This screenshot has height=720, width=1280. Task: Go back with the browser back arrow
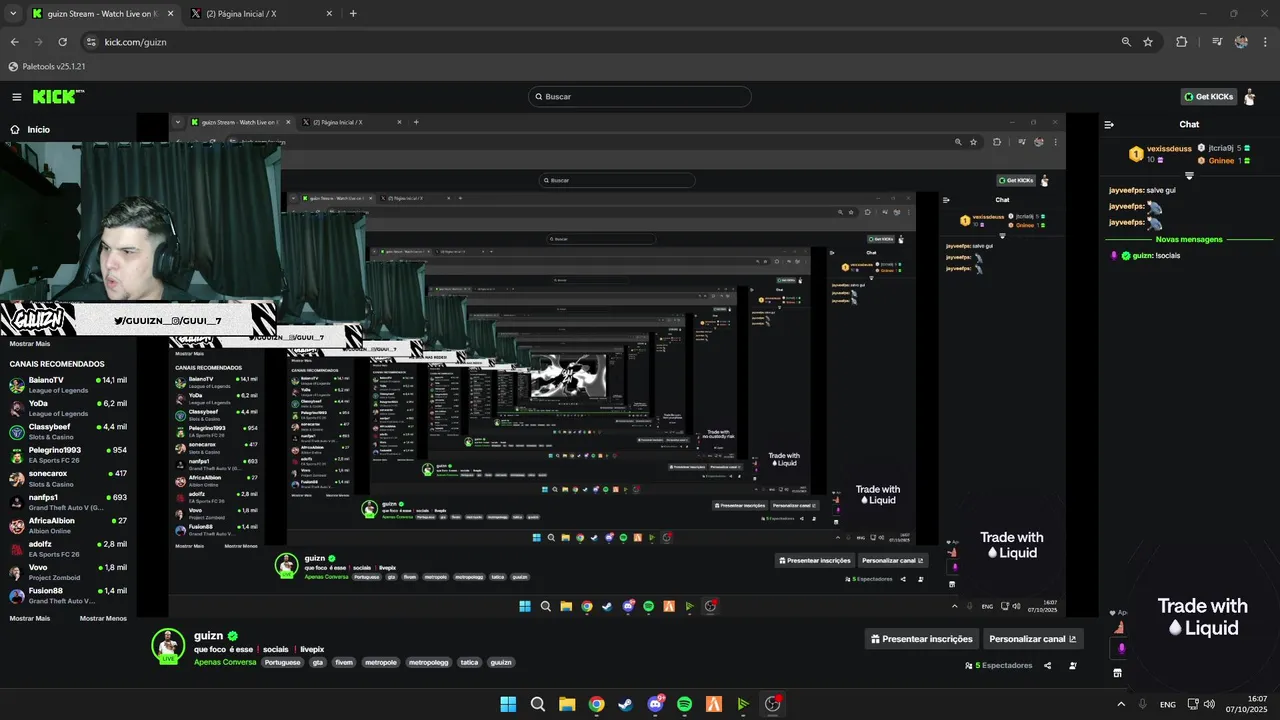tap(14, 42)
